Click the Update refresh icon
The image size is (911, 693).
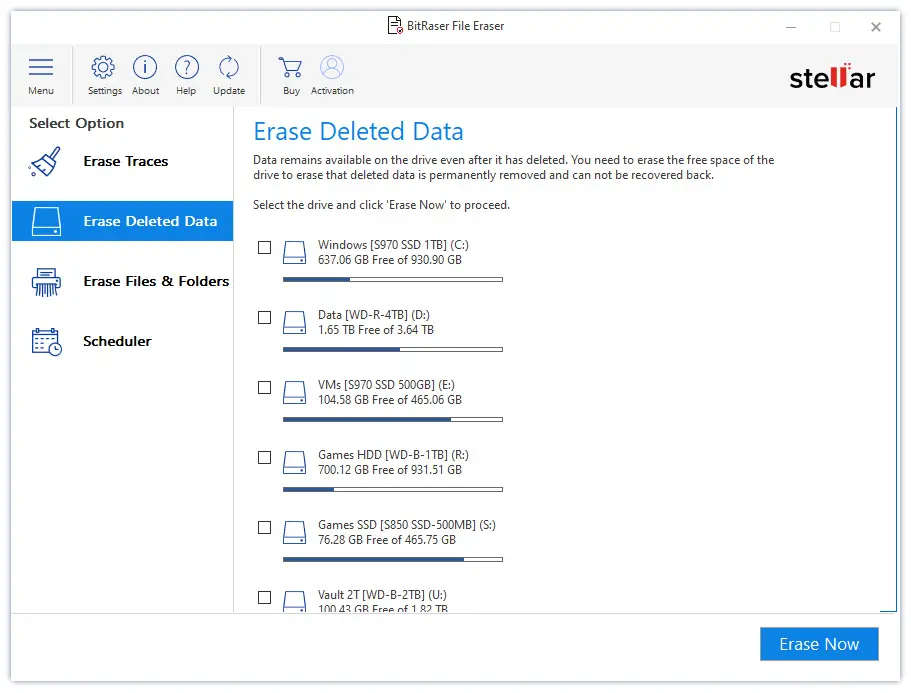(x=228, y=67)
